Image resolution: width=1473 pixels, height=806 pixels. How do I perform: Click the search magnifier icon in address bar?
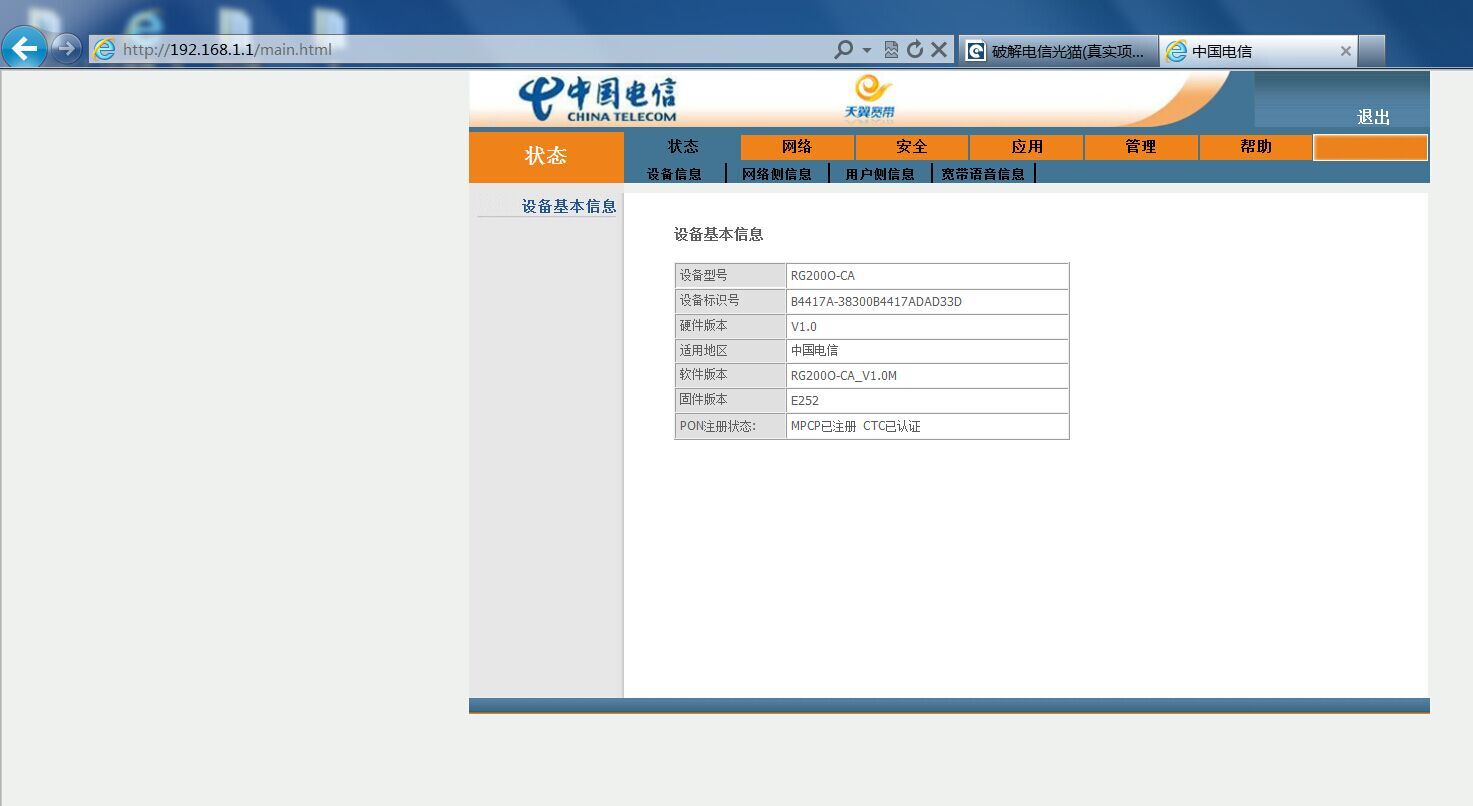point(844,49)
